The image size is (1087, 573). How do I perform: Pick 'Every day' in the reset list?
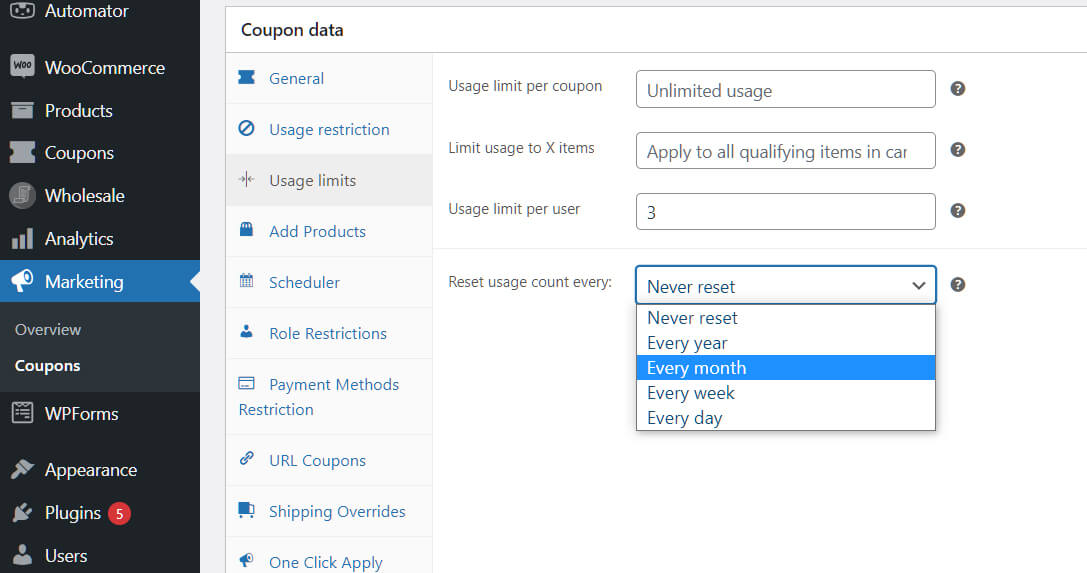tap(785, 418)
